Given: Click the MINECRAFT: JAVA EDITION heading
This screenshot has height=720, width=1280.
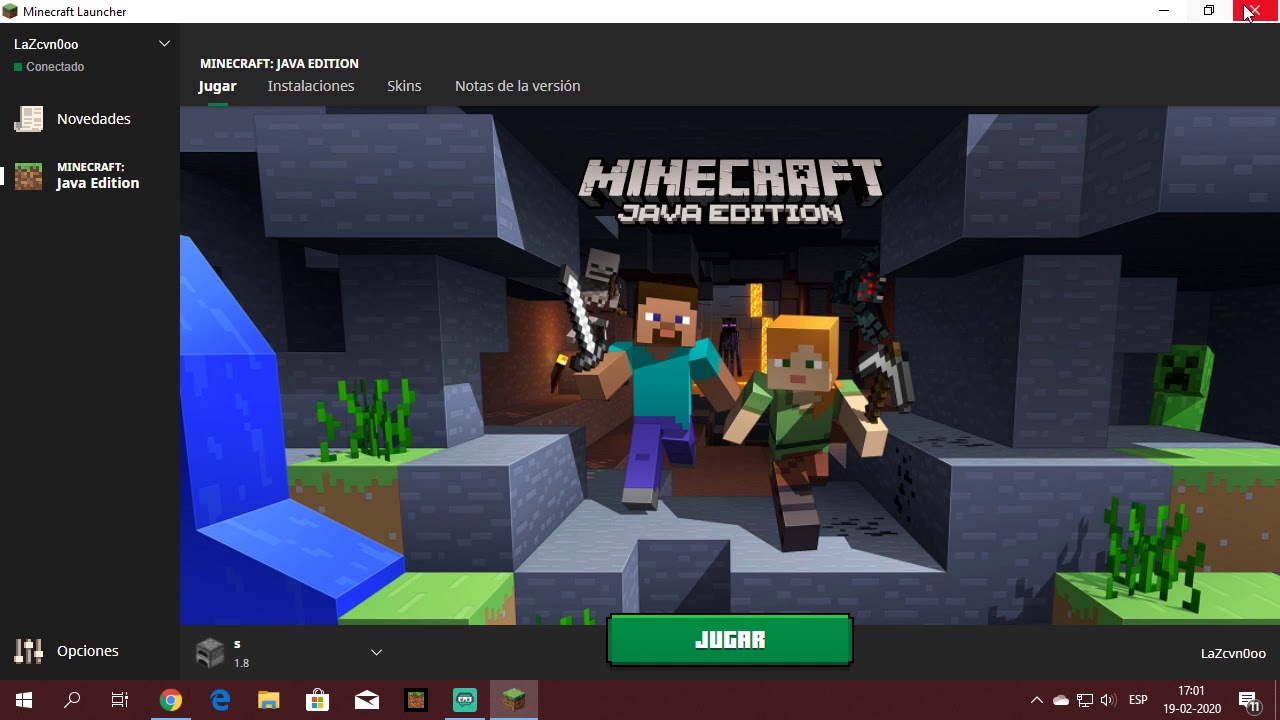Looking at the screenshot, I should 279,63.
